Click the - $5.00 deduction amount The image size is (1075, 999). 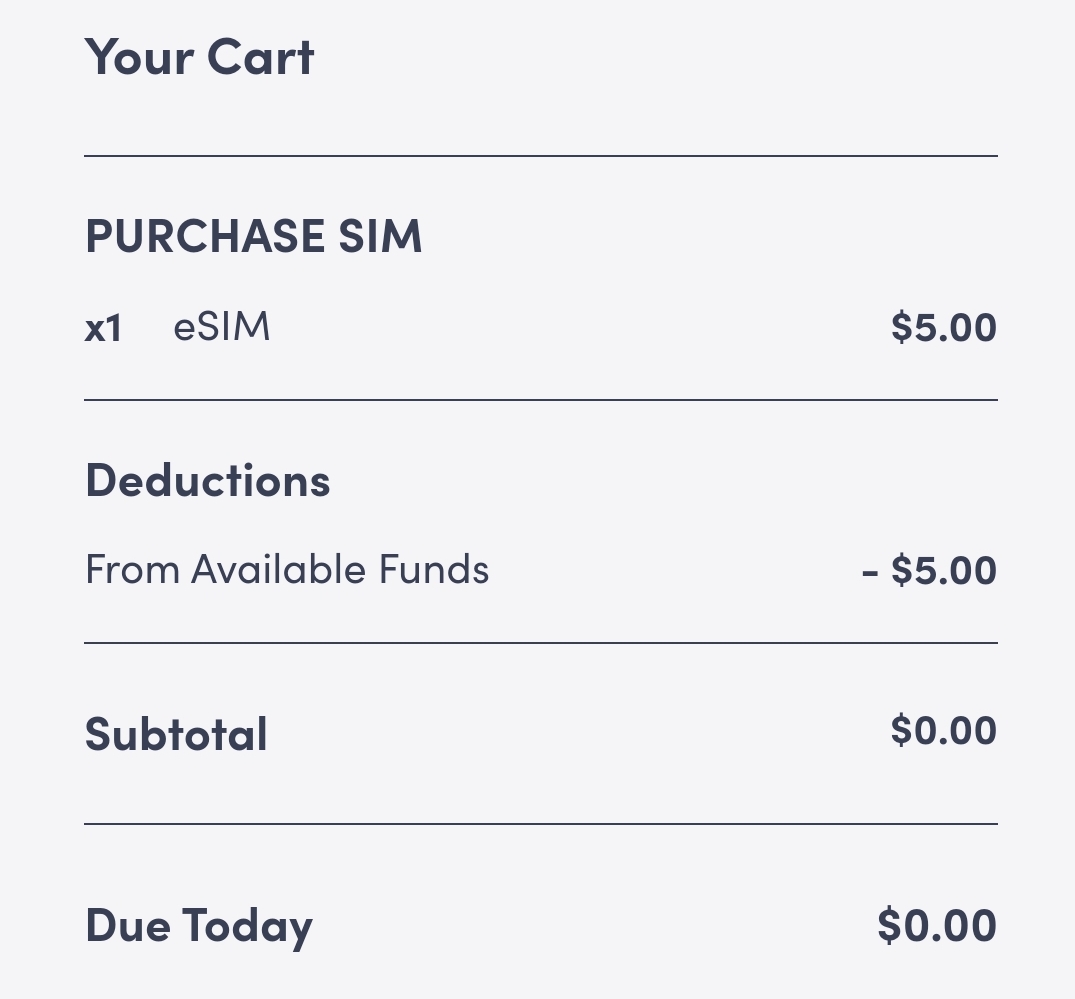[x=929, y=571]
